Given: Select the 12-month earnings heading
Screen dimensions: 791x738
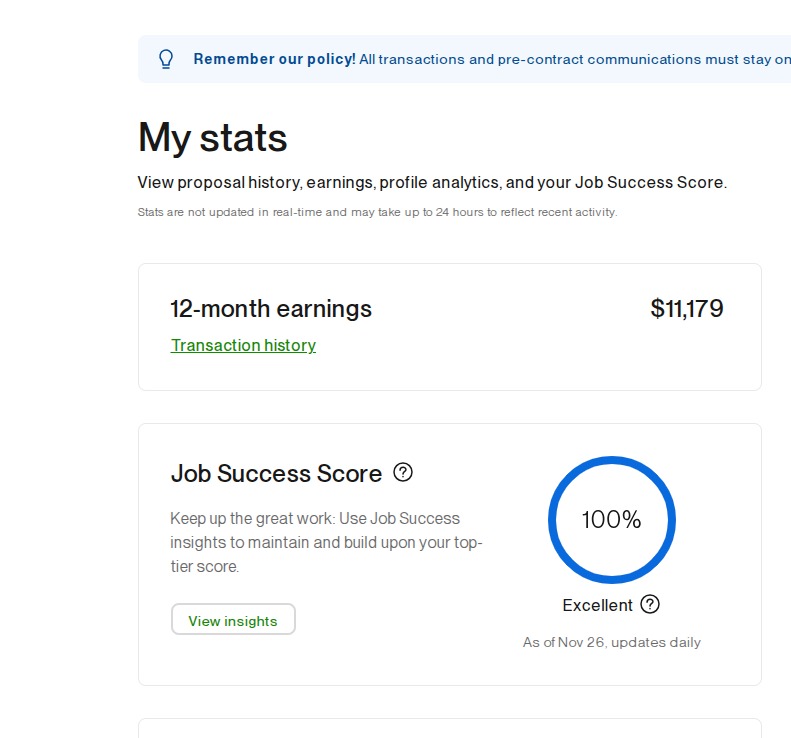Looking at the screenshot, I should pos(271,309).
